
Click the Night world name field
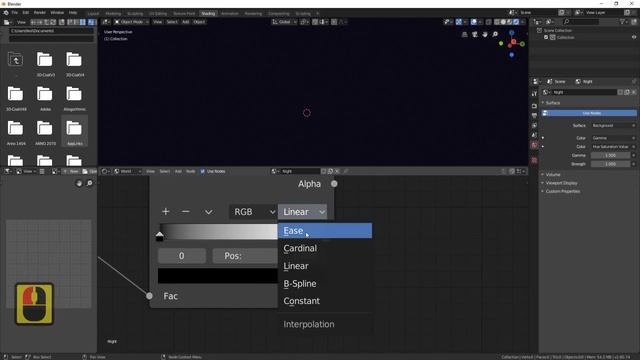click(x=584, y=93)
